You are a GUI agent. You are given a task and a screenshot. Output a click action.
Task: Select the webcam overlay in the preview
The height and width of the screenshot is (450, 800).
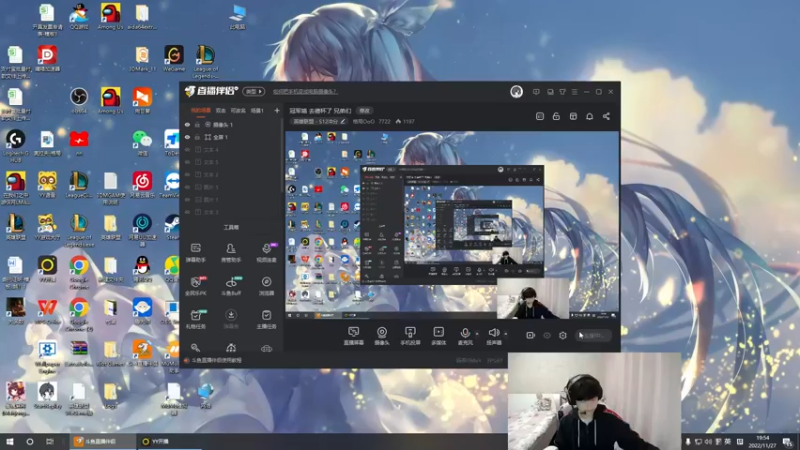click(x=533, y=298)
